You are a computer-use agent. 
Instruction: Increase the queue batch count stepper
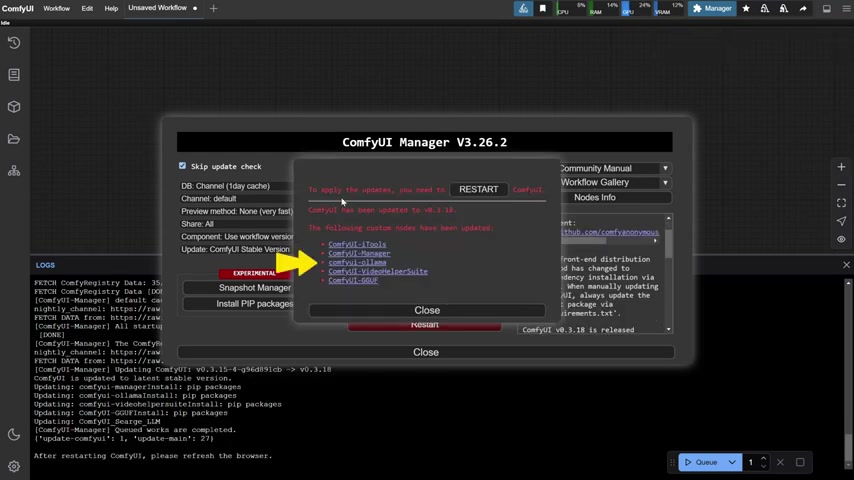(x=763, y=459)
